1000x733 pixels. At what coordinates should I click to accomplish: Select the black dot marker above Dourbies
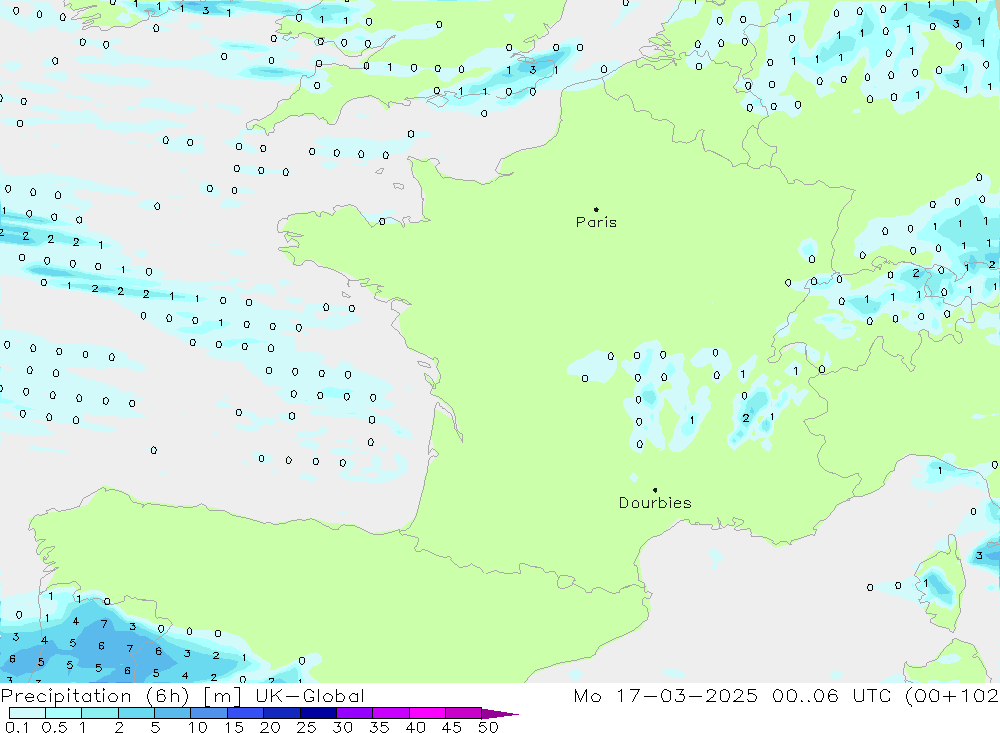655,490
